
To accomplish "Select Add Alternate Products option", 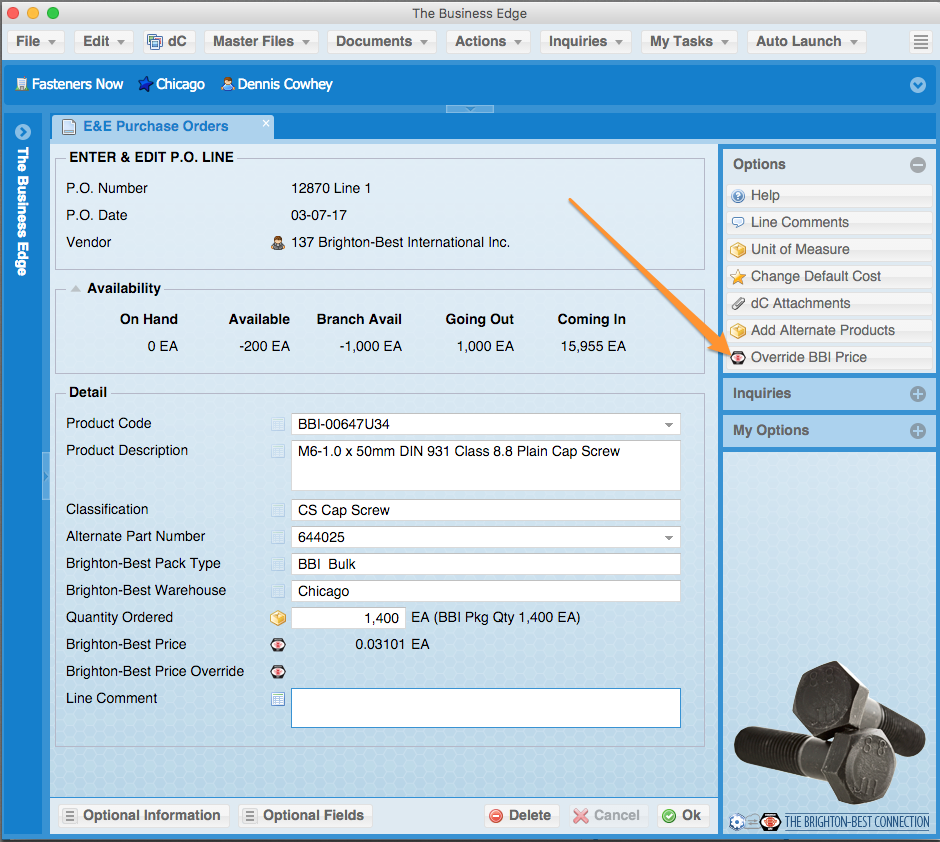I will tap(829, 330).
